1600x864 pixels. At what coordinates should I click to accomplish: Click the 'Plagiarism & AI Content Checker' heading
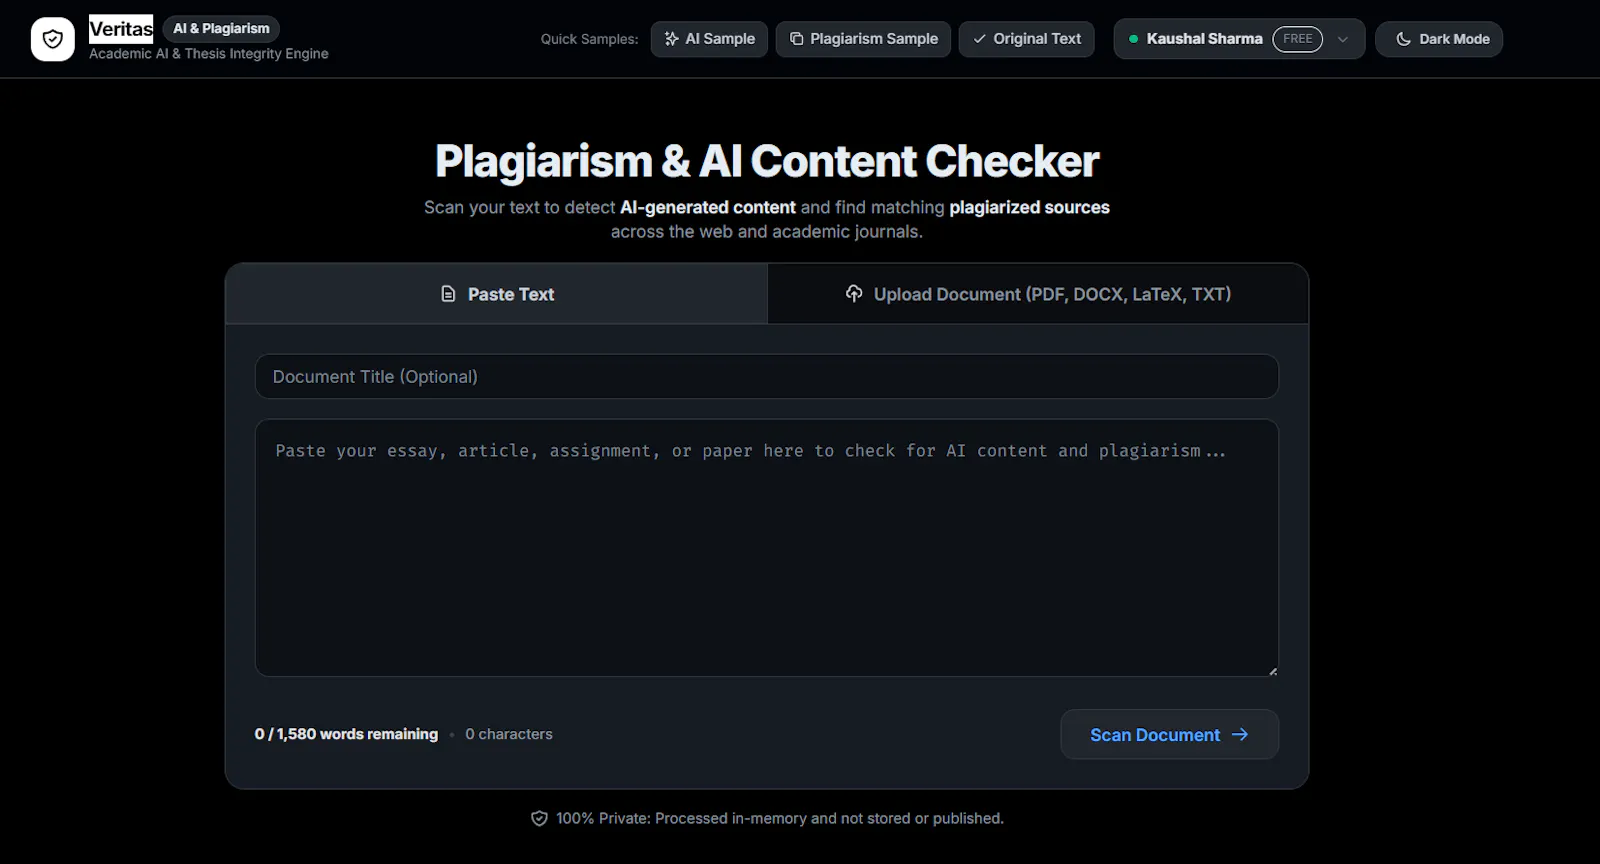[767, 161]
